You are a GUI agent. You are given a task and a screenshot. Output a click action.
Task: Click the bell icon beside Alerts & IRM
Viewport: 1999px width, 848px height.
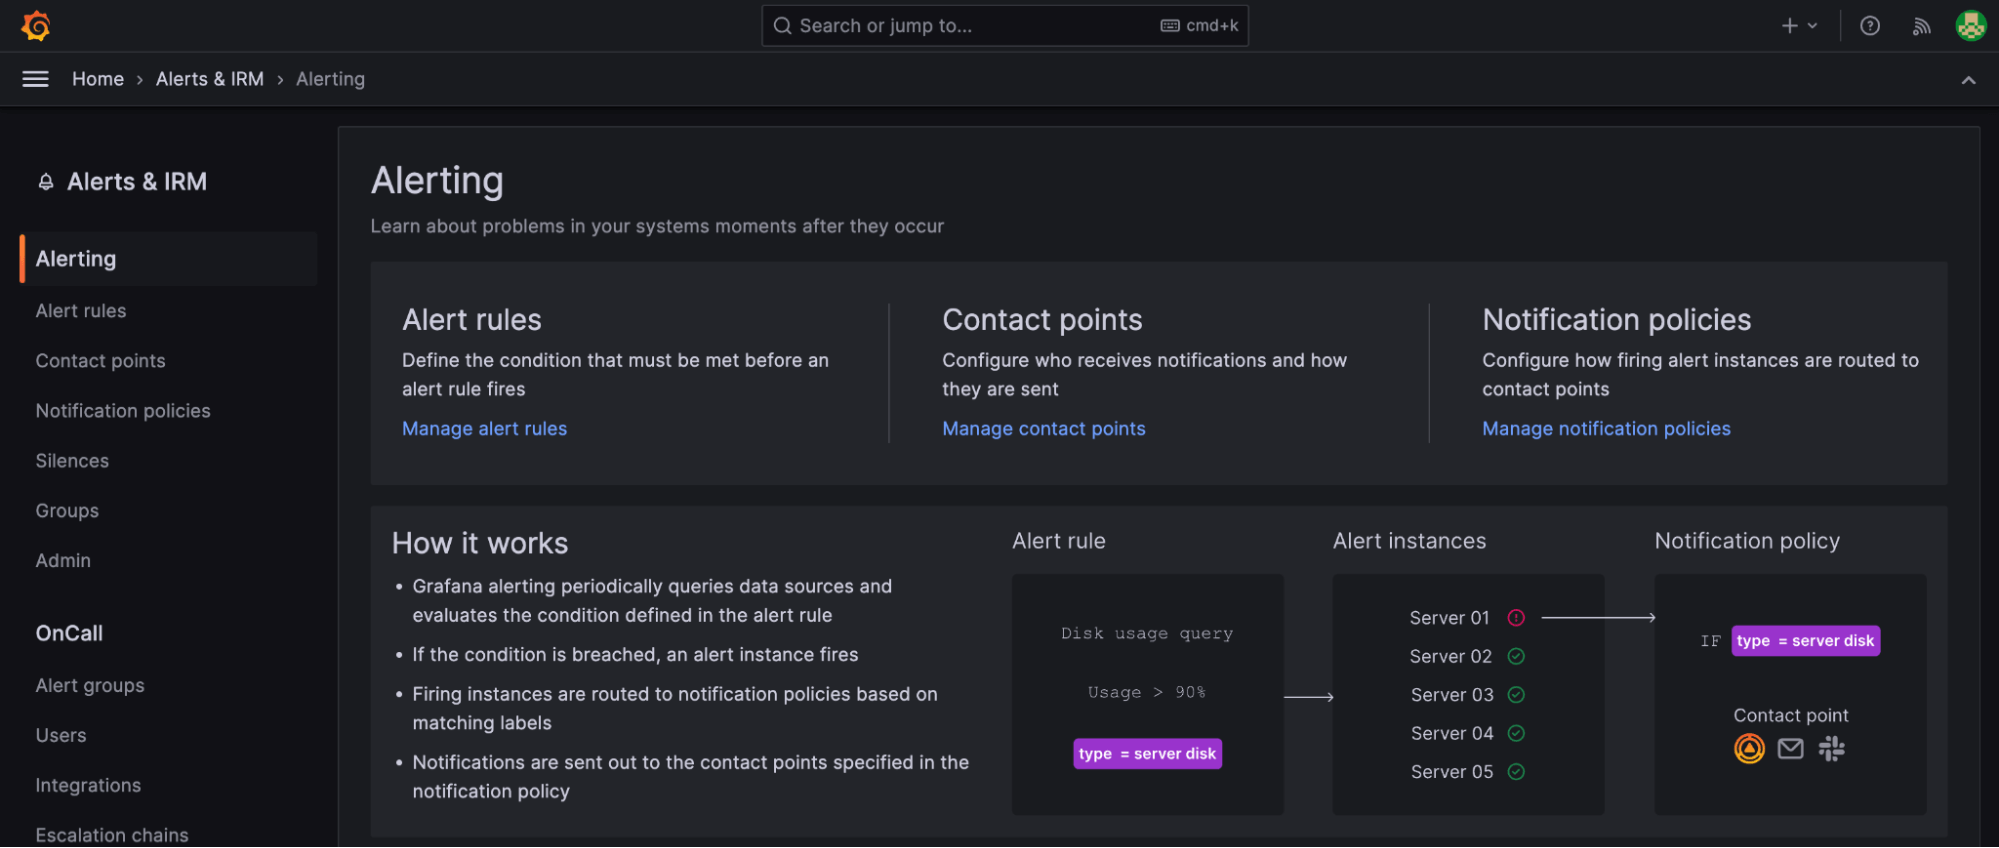(46, 182)
